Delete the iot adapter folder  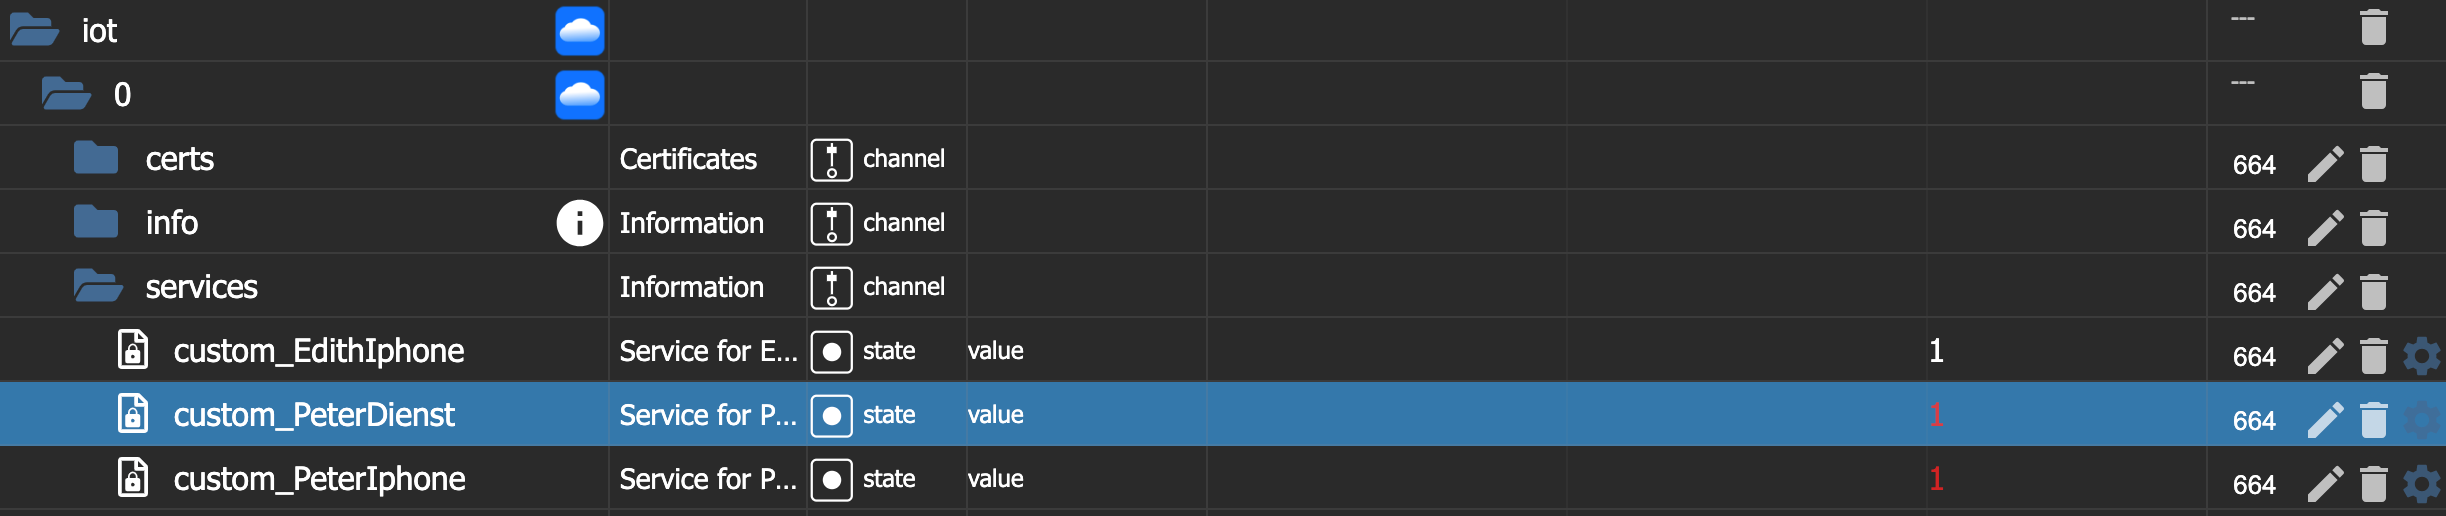click(2374, 28)
